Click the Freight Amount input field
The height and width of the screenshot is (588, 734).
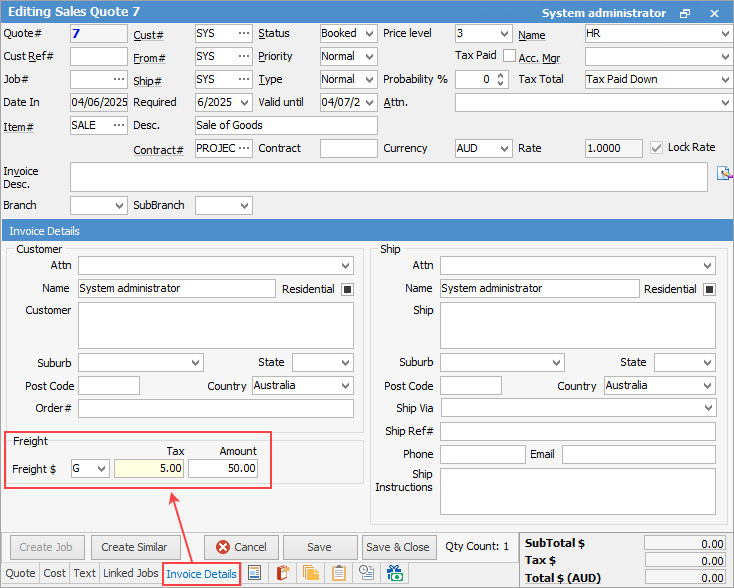pyautogui.click(x=223, y=468)
